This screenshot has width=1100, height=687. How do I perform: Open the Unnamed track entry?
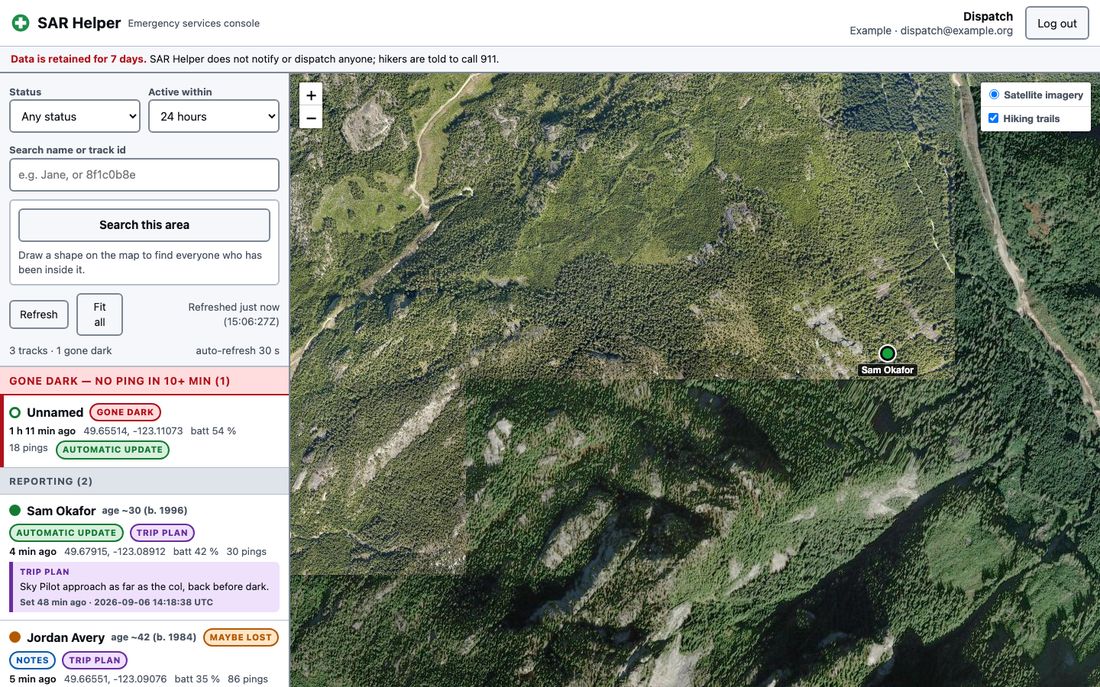(145, 431)
